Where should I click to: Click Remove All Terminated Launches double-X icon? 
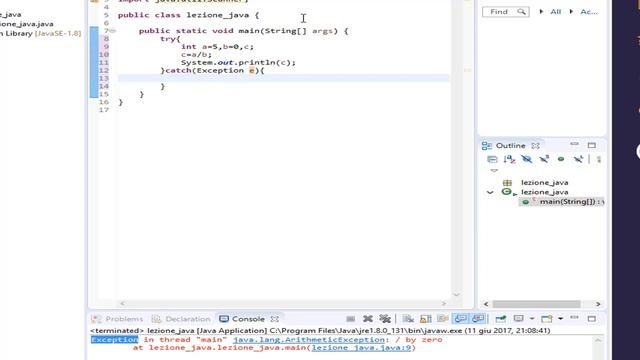click(385, 319)
